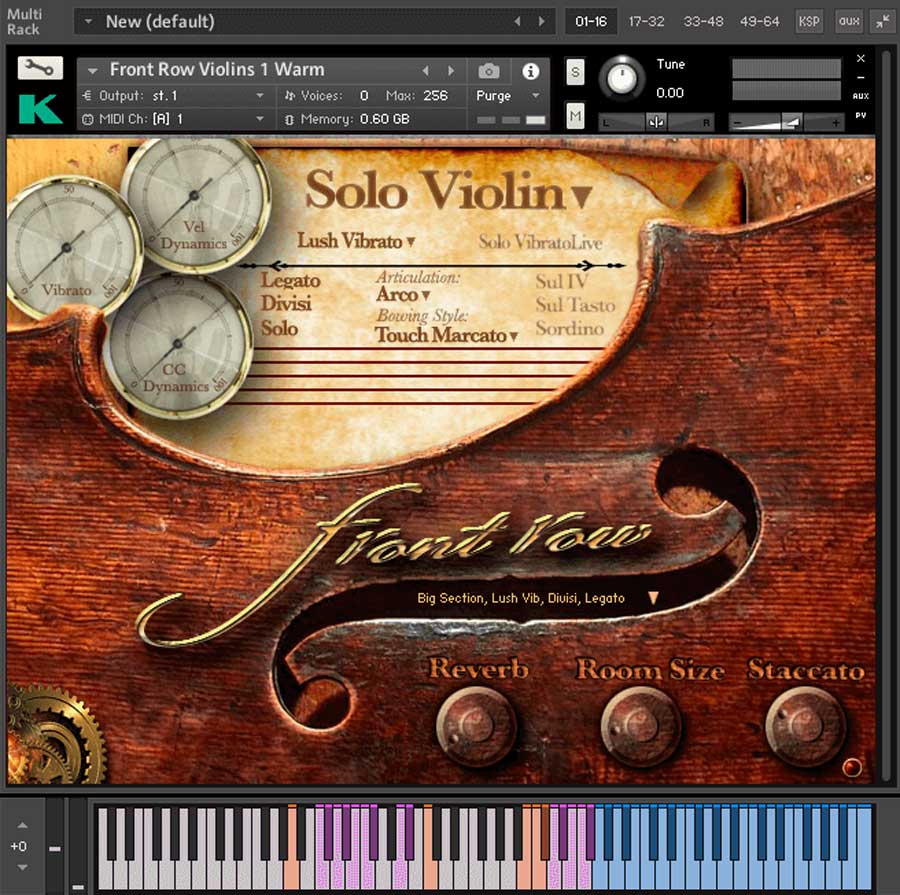Select previous instrument arrow beside Front Row Violins
The height and width of the screenshot is (895, 900).
click(425, 71)
